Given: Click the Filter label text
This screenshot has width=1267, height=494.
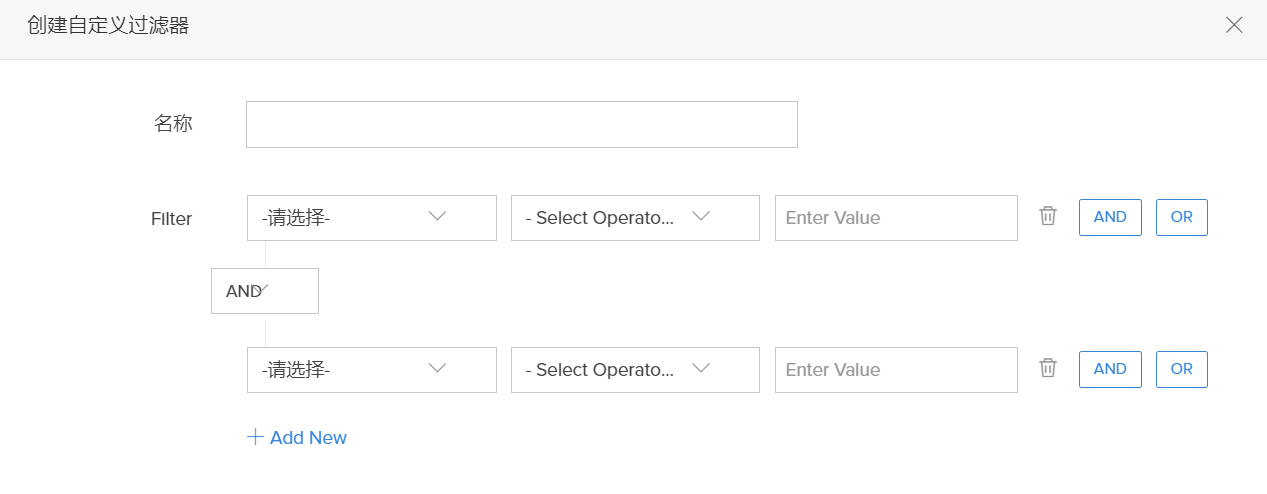Looking at the screenshot, I should click(x=171, y=218).
